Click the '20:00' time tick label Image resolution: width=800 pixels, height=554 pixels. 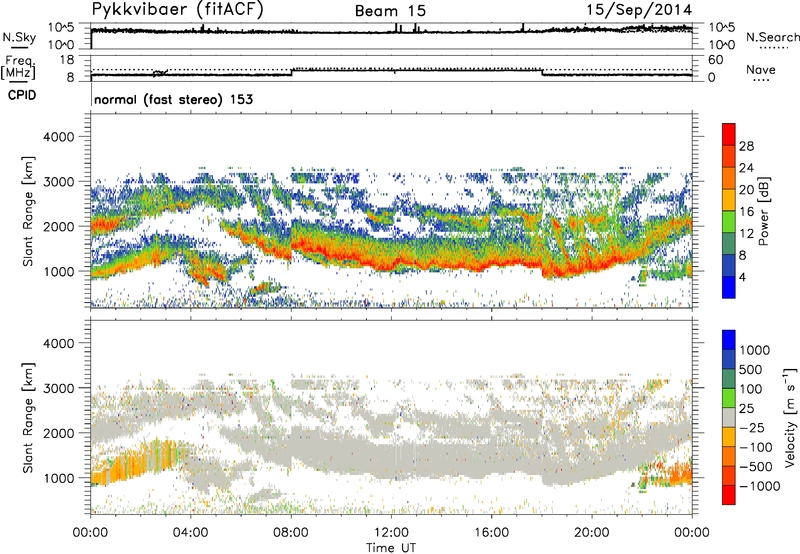(x=591, y=533)
